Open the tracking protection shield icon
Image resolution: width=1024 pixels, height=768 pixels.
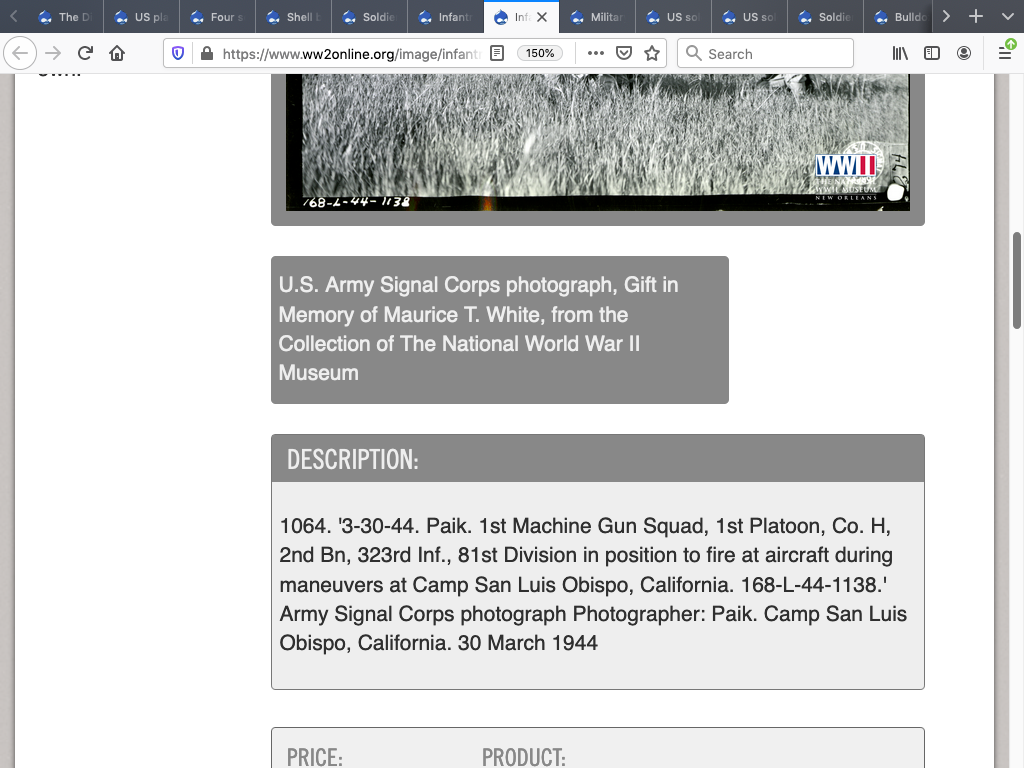point(178,53)
